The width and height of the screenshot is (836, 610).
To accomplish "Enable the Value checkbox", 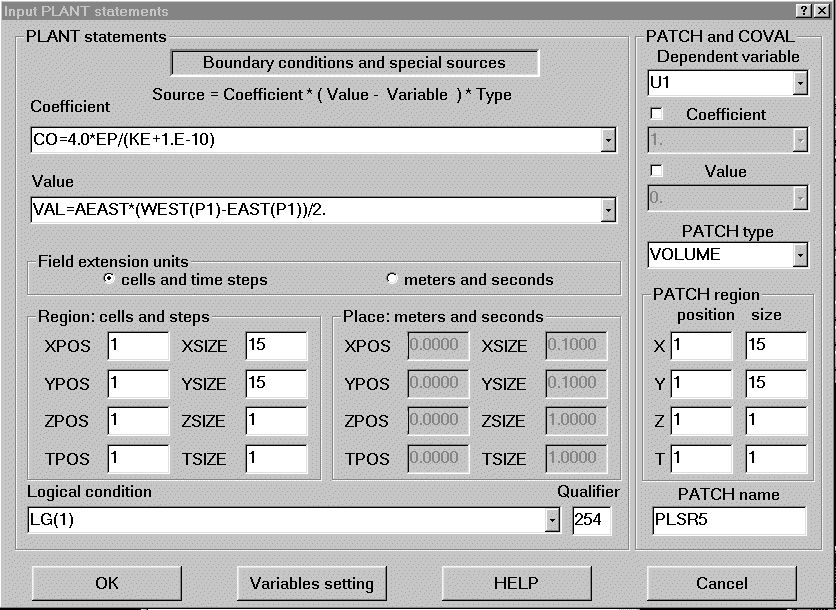I will pyautogui.click(x=657, y=172).
